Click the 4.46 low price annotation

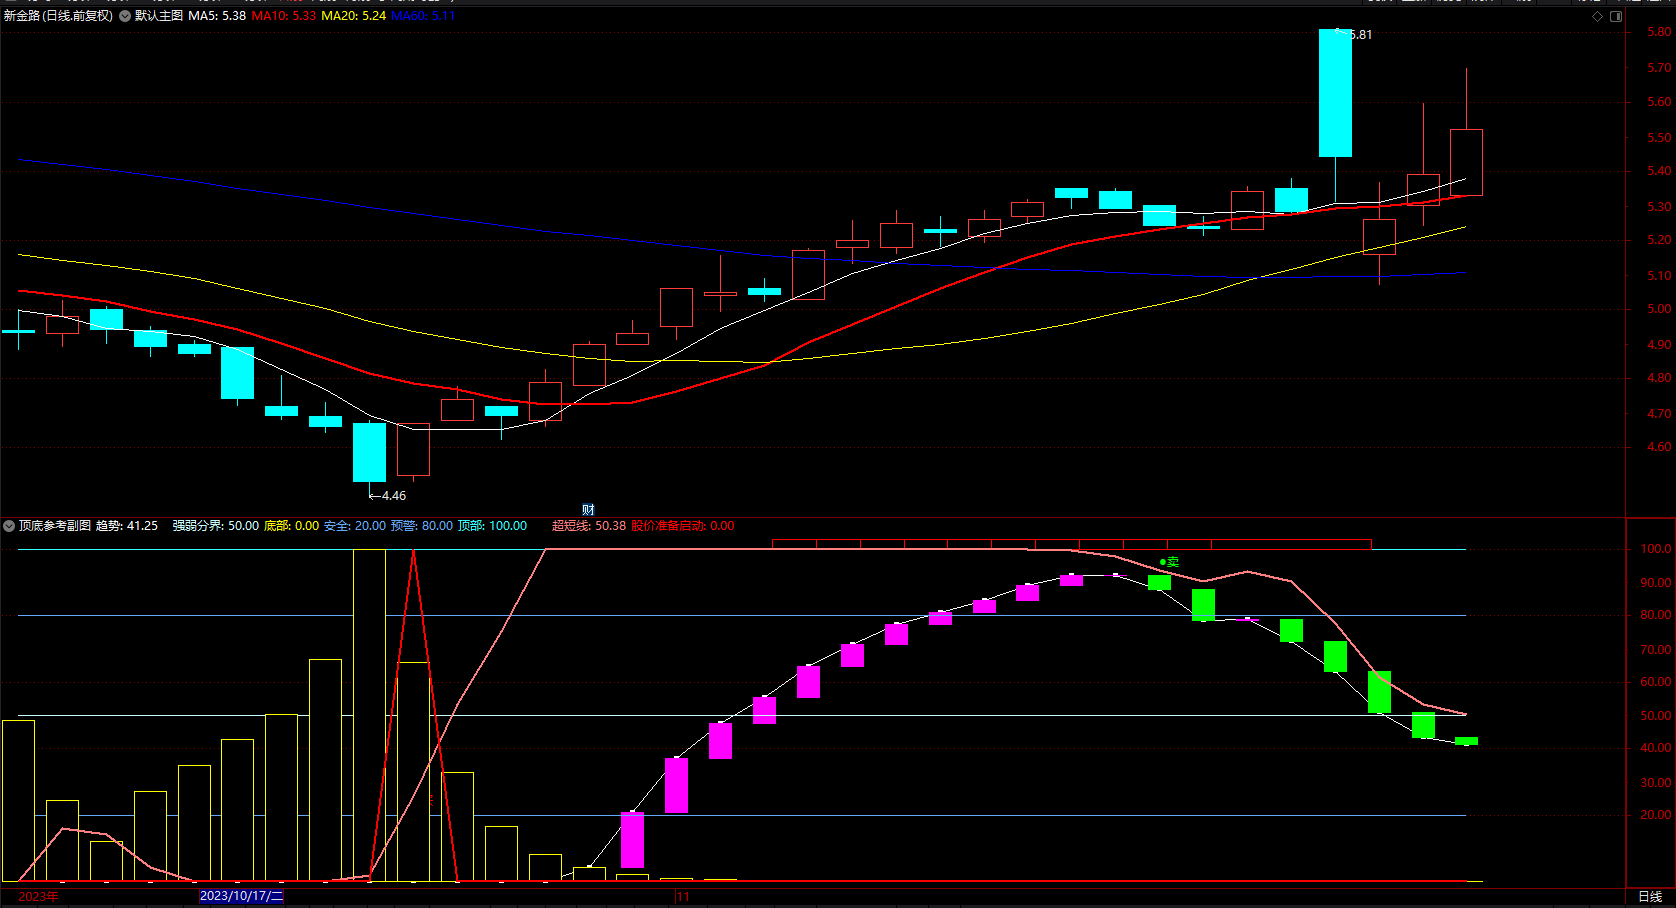click(394, 496)
